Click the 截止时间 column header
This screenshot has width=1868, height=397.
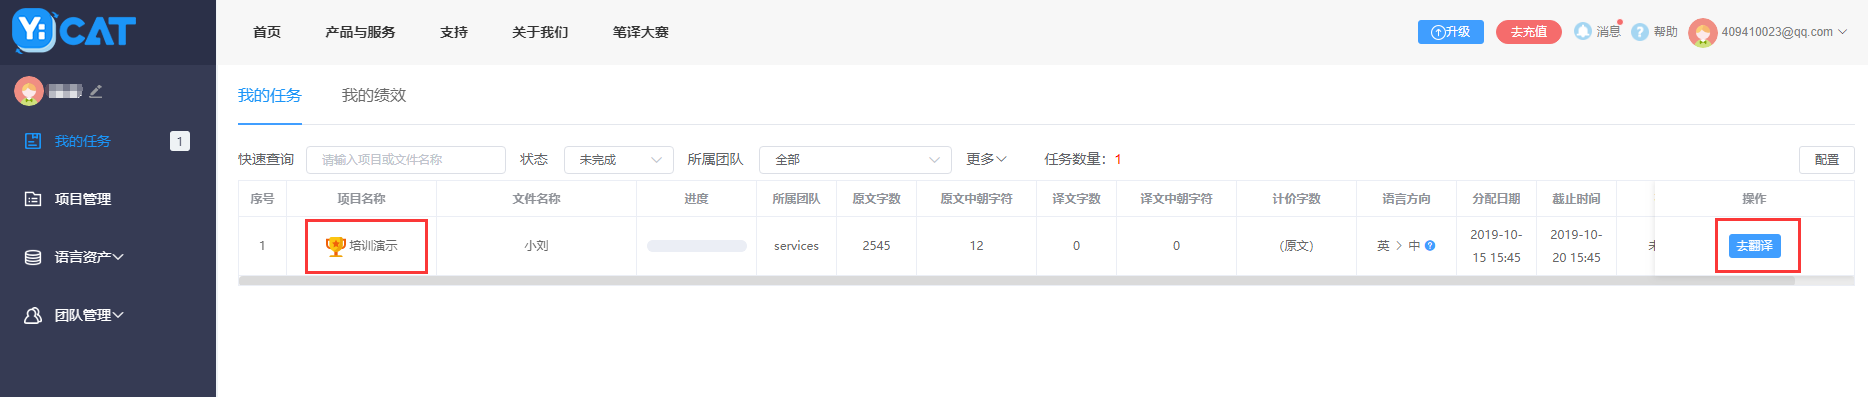(1577, 199)
